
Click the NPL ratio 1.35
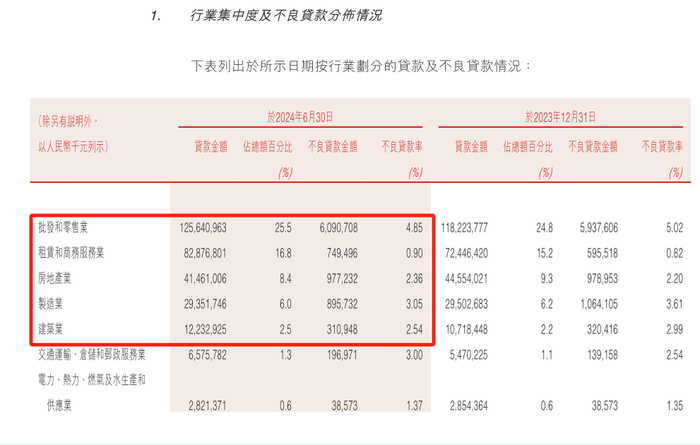click(675, 406)
